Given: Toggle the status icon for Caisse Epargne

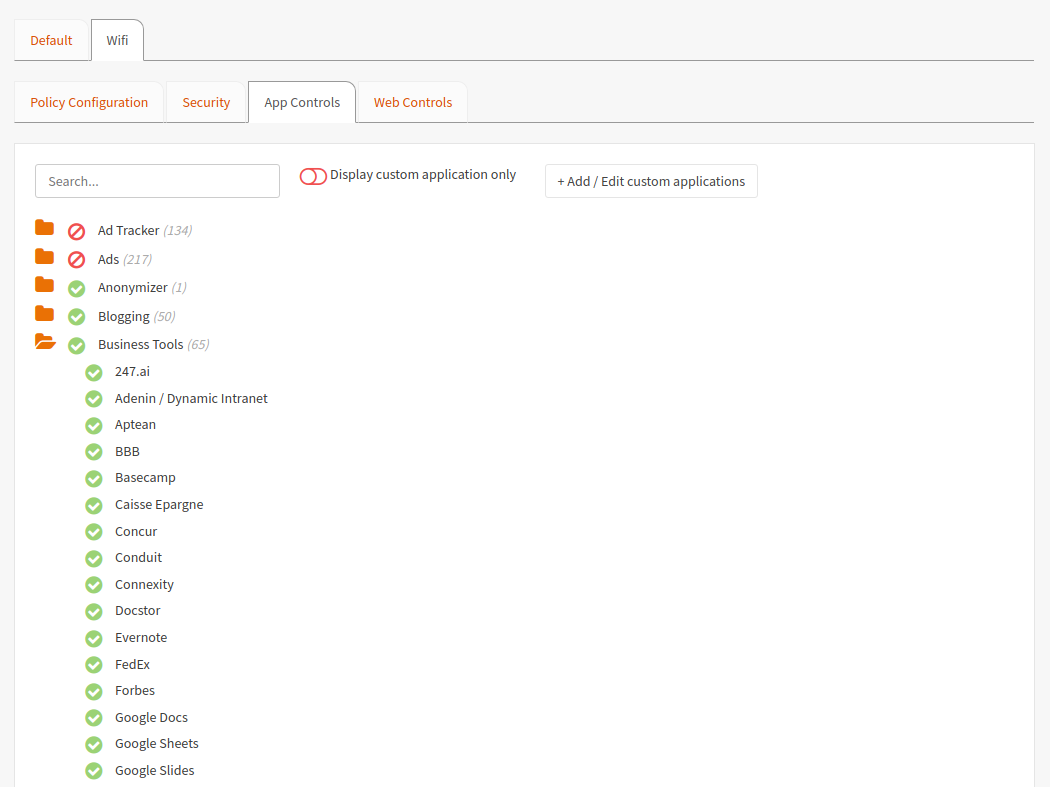Looking at the screenshot, I should (x=94, y=505).
